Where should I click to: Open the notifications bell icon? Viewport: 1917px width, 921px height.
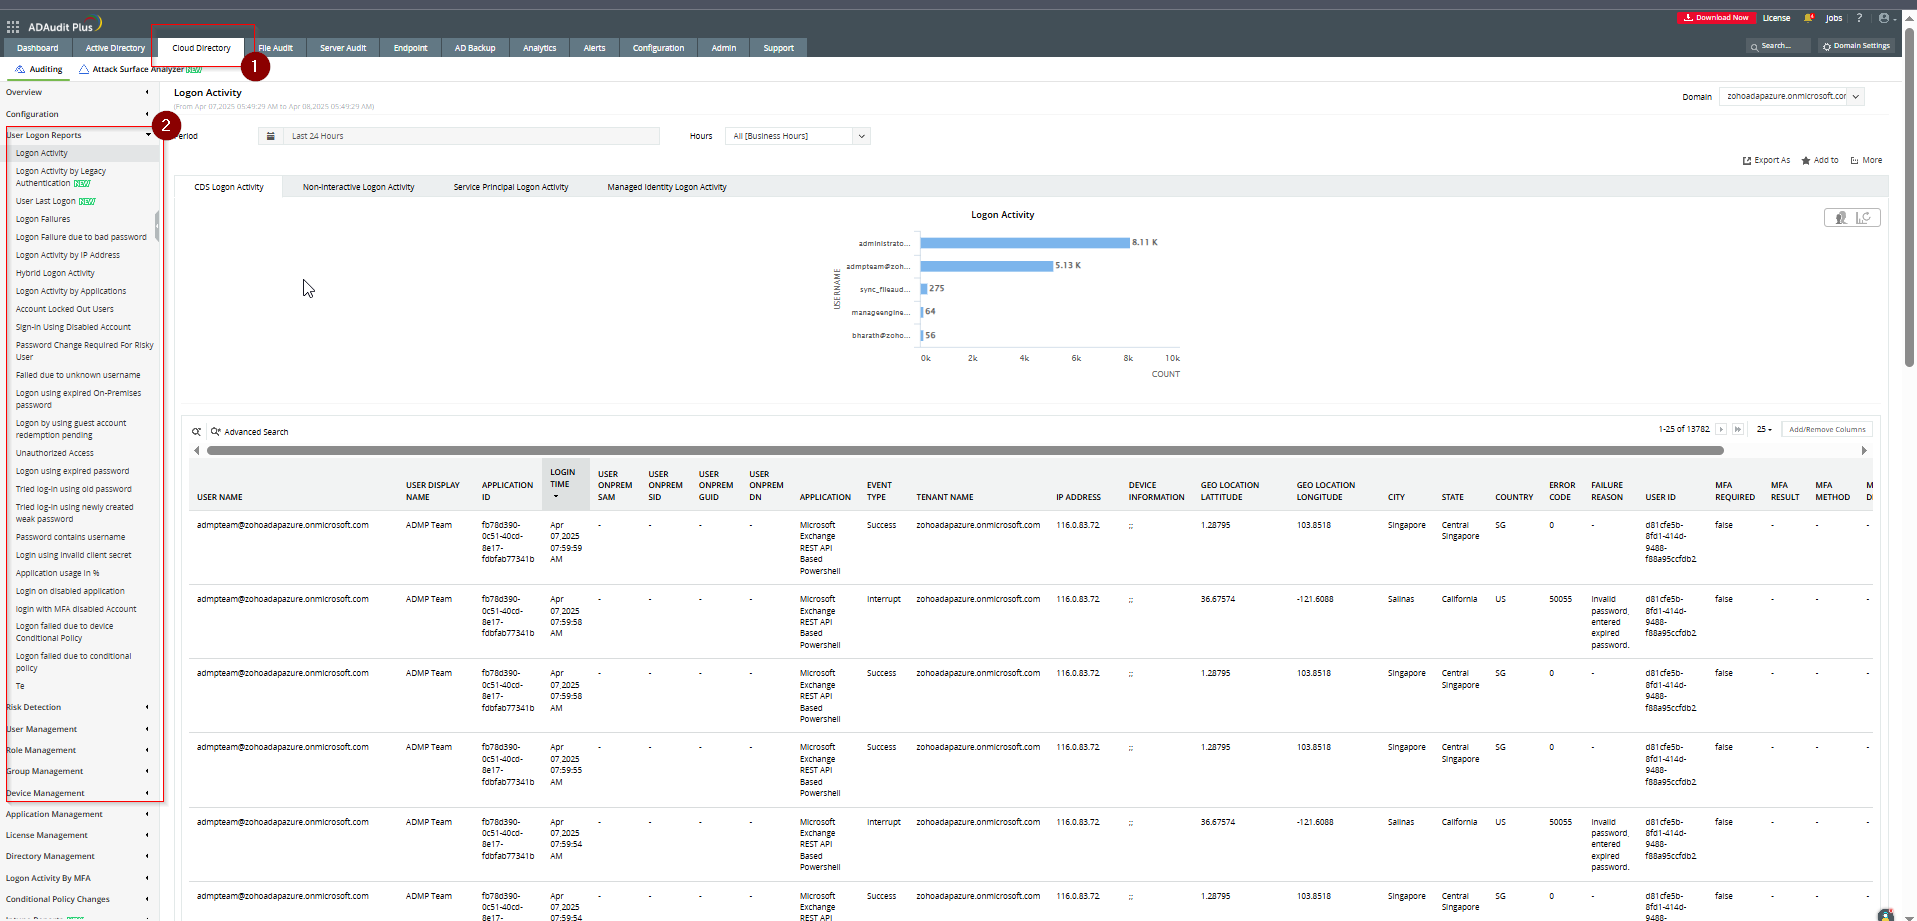(1808, 18)
